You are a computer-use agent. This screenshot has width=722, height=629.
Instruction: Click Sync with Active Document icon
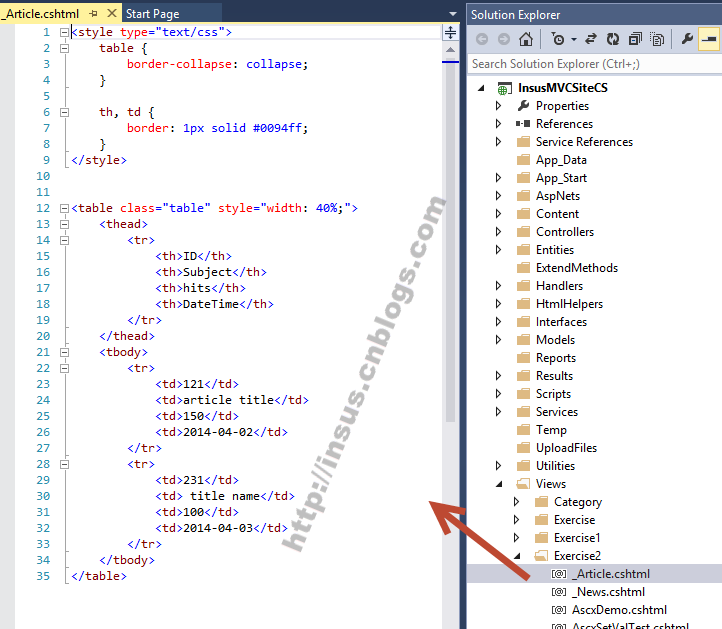click(591, 39)
